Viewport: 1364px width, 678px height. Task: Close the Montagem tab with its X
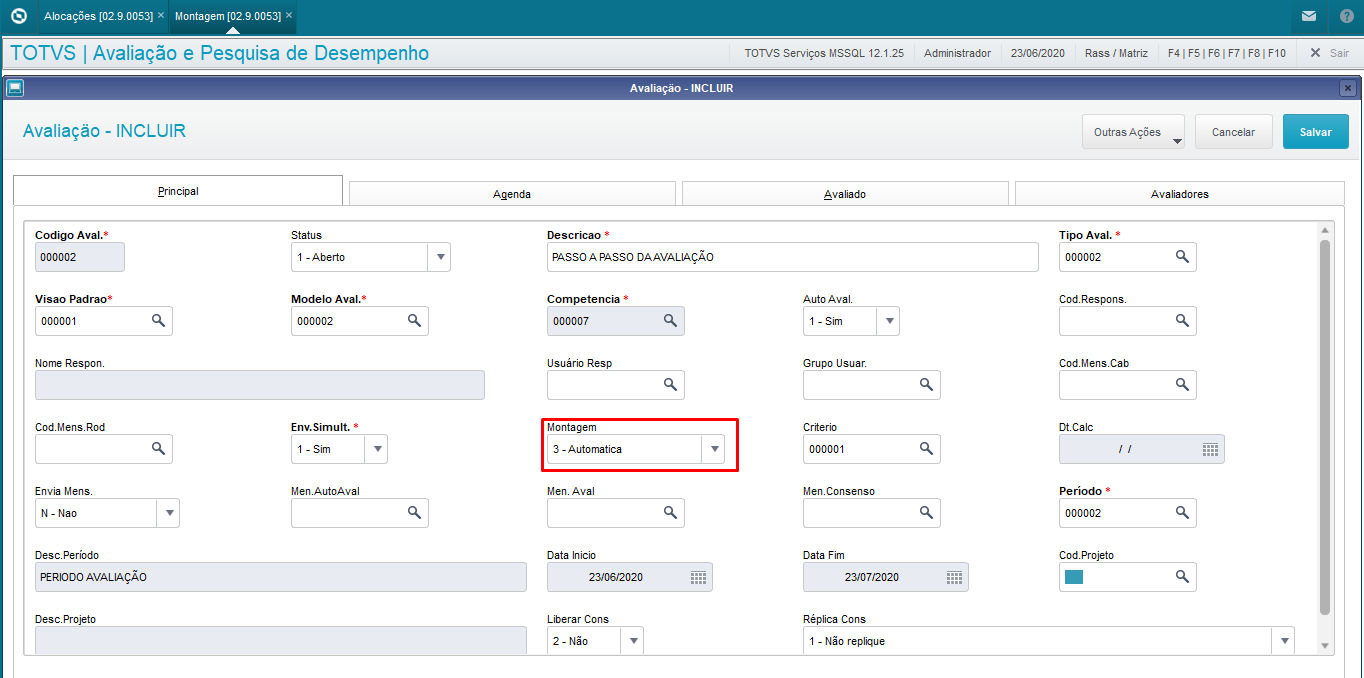click(x=289, y=16)
